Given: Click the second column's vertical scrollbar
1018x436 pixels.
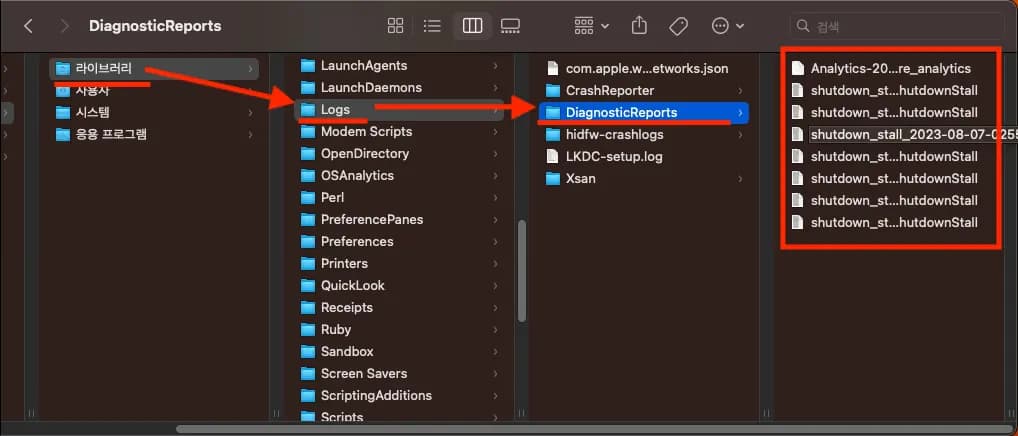Looking at the screenshot, I should 520,270.
